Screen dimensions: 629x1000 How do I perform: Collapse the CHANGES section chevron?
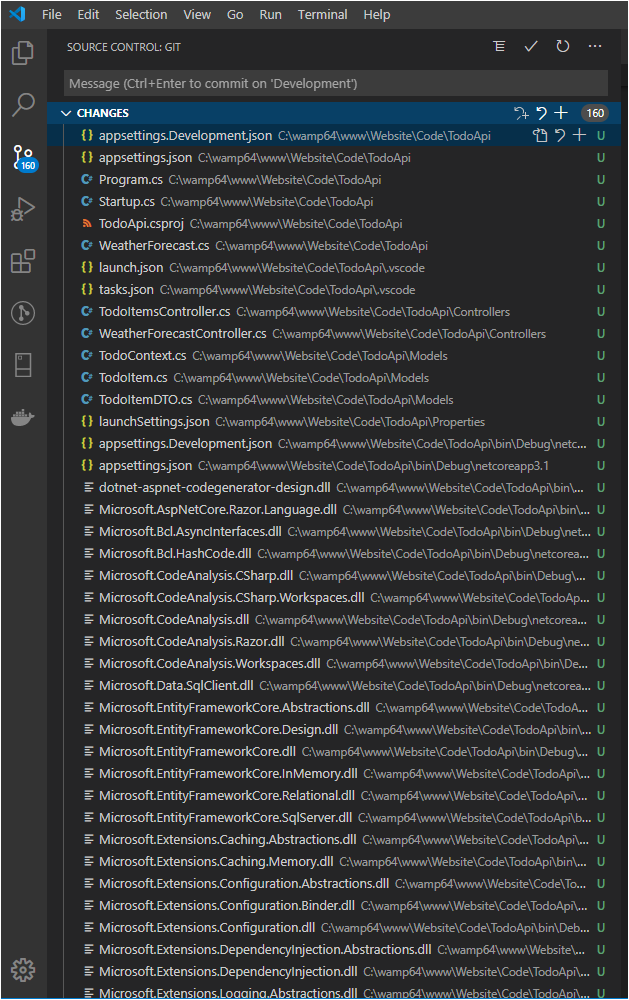66,113
